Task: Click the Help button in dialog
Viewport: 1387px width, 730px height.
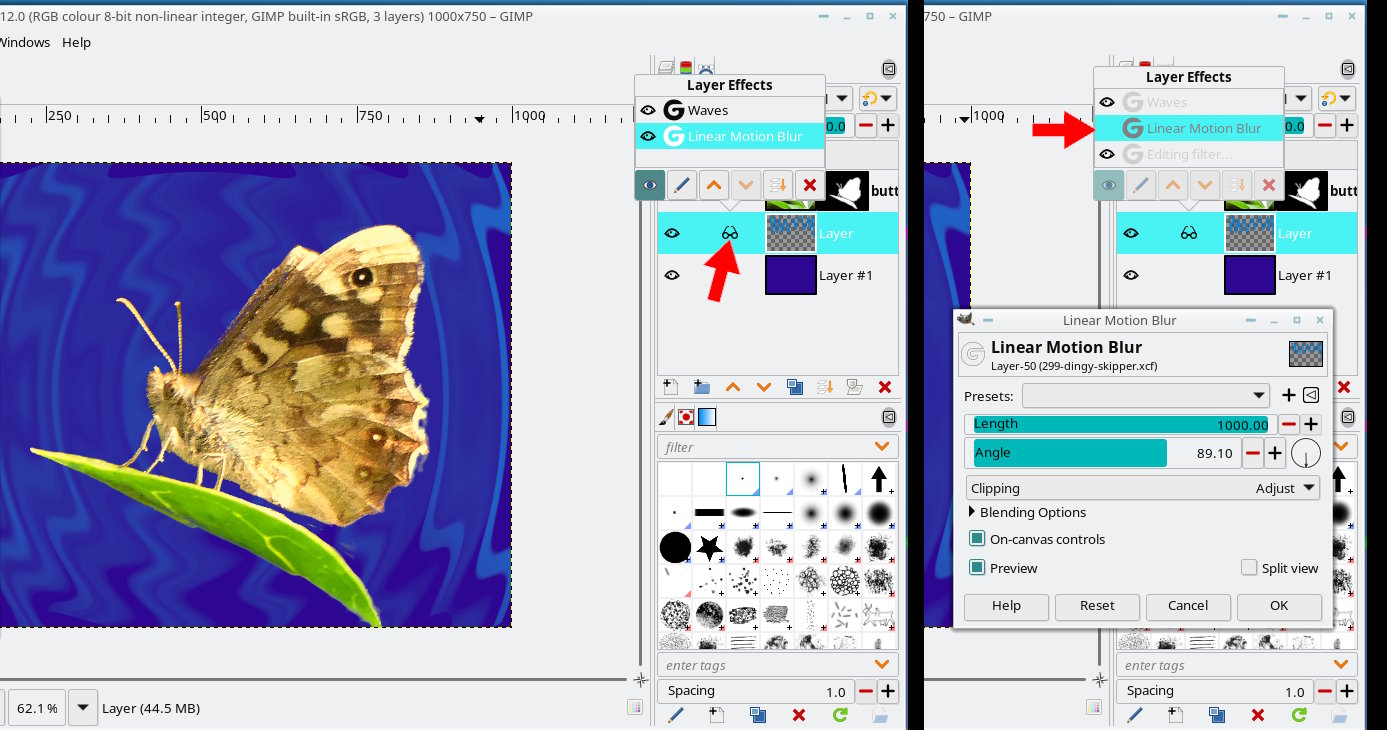Action: point(1006,606)
